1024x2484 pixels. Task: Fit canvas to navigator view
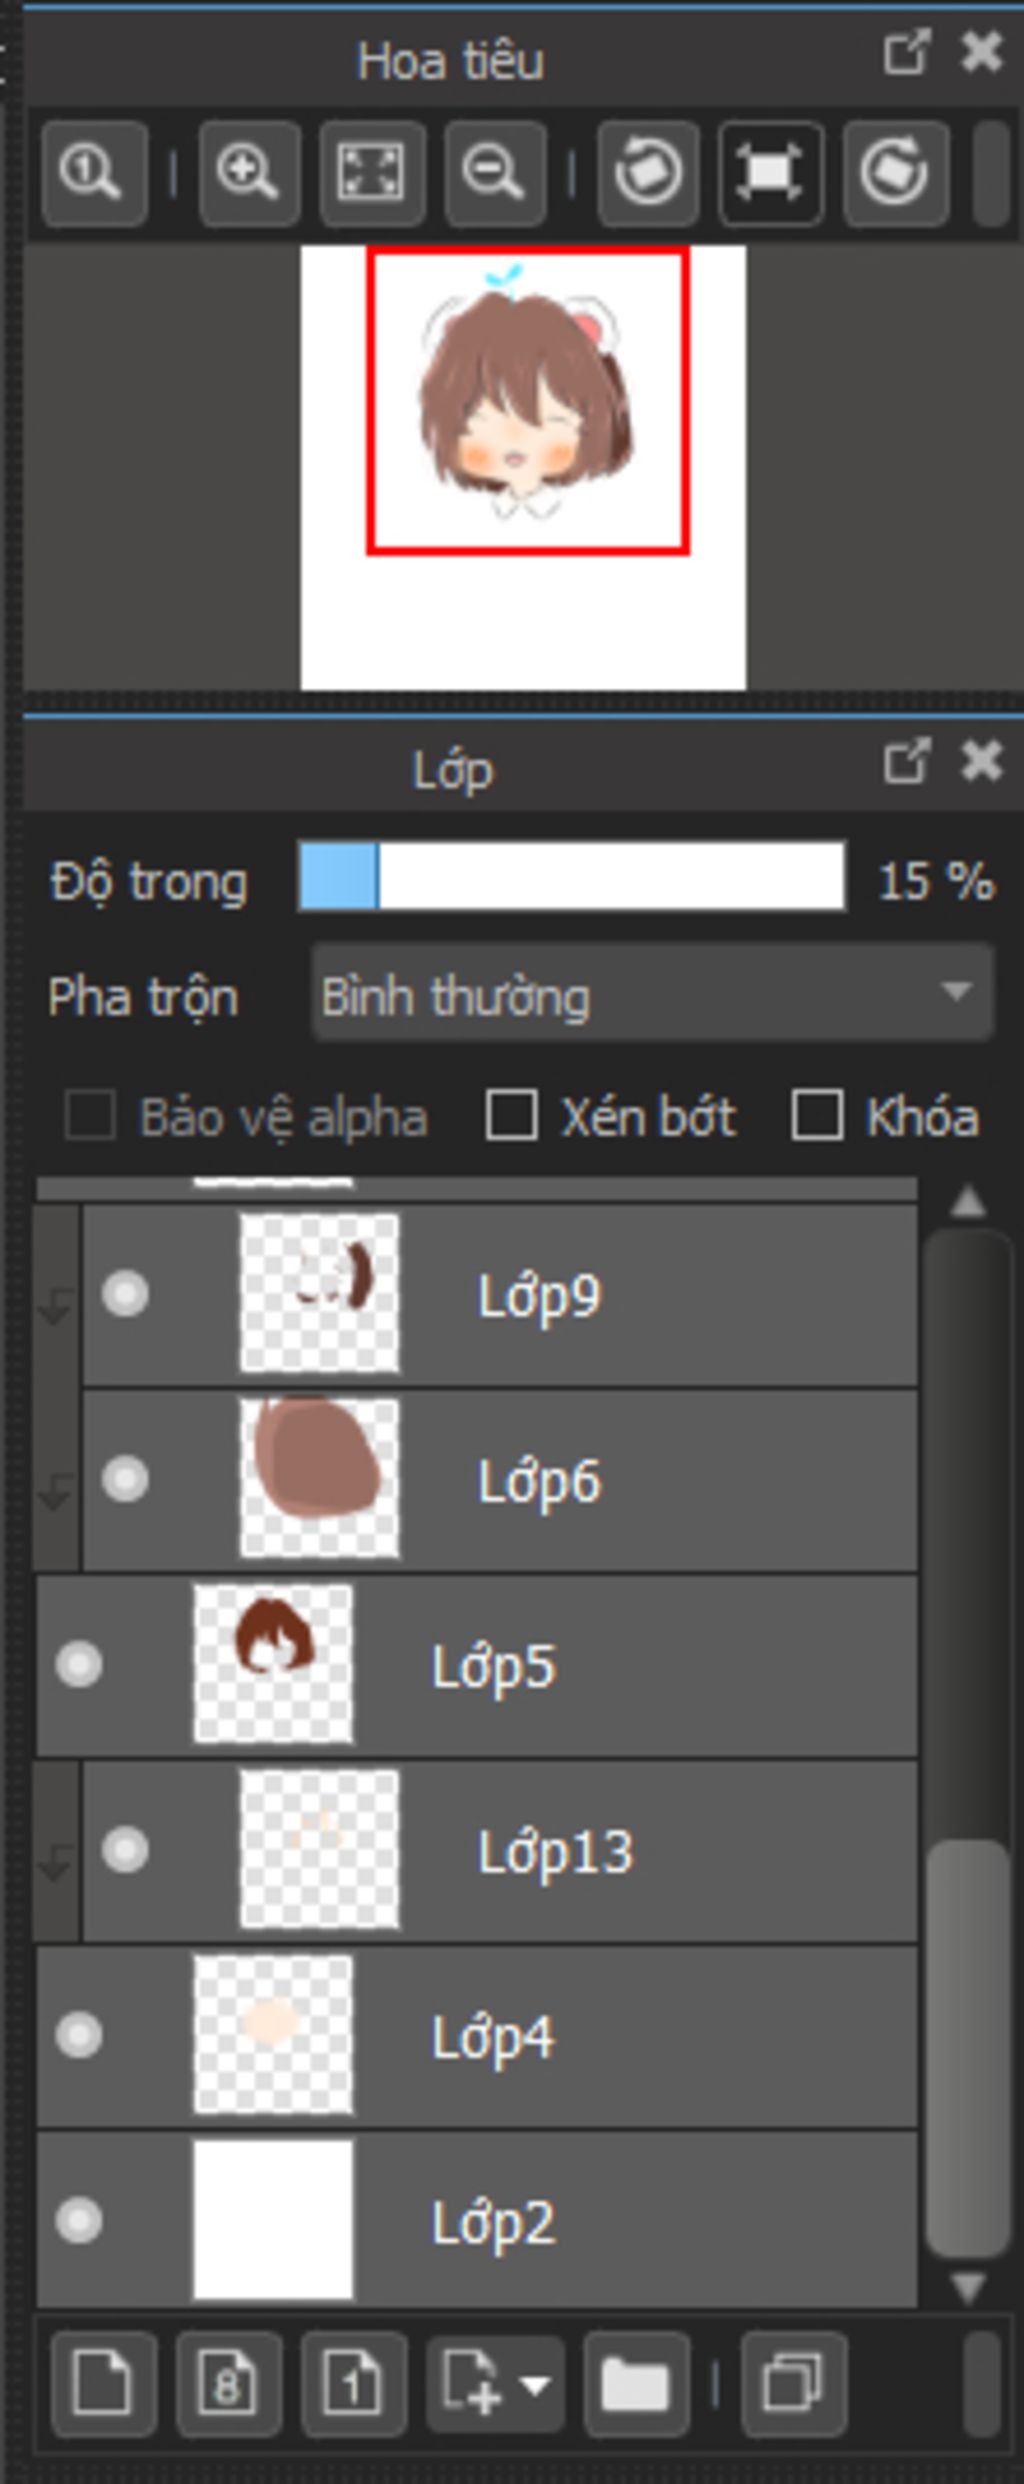[372, 173]
